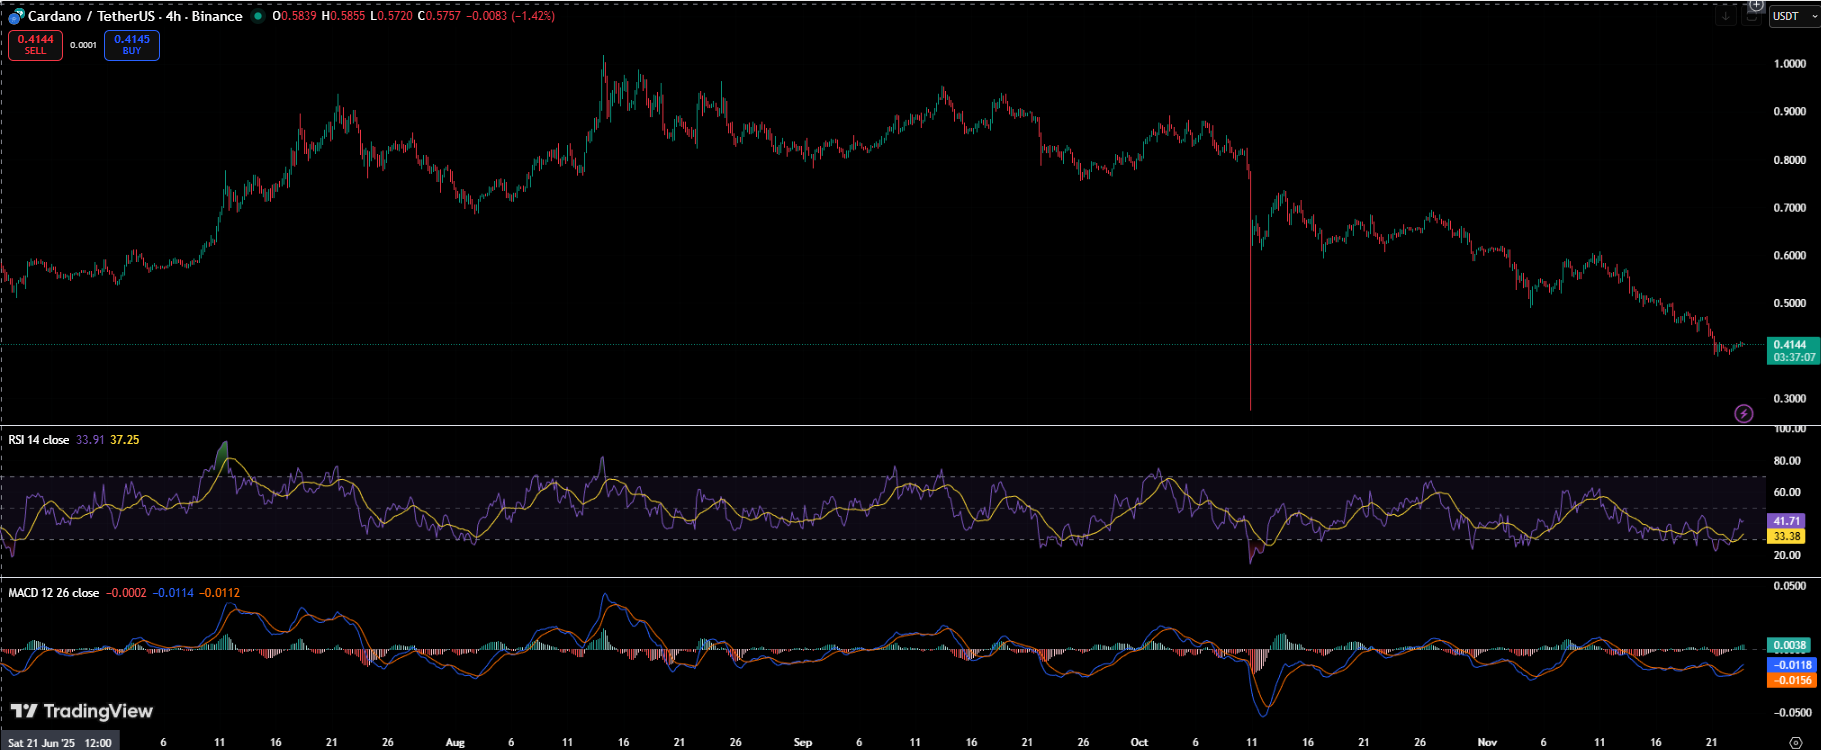
Task: Click the Cardano symbol logo icon
Action: 16,16
